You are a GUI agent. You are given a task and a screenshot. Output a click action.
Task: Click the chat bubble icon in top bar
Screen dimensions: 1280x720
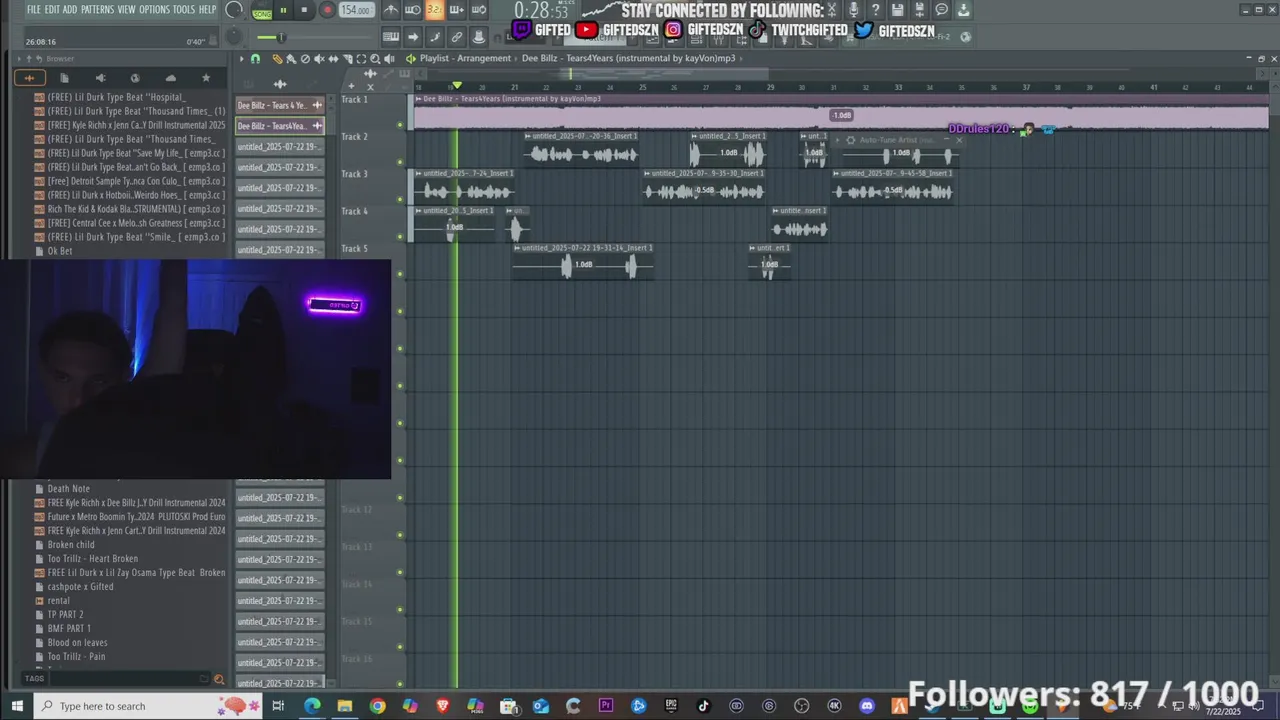click(941, 10)
